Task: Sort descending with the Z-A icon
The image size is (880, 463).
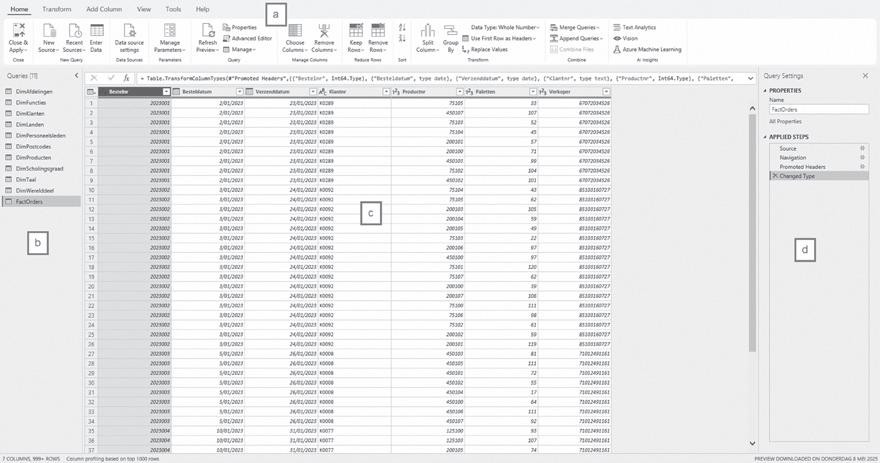Action: click(x=402, y=38)
